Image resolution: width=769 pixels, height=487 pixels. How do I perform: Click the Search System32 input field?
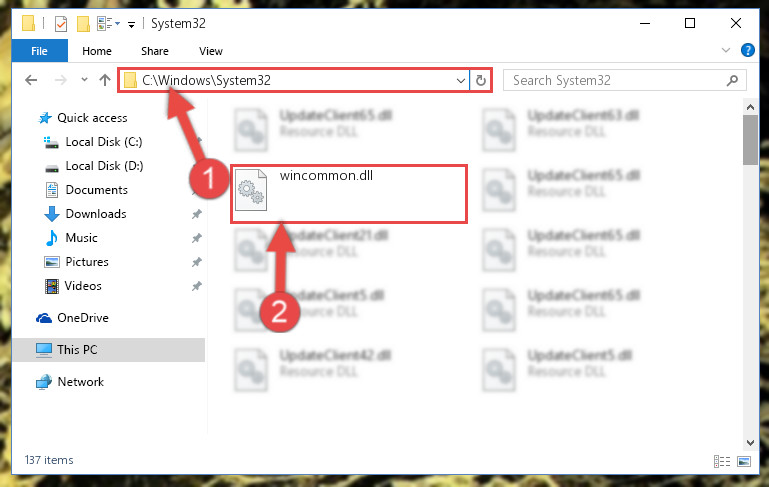[x=615, y=80]
